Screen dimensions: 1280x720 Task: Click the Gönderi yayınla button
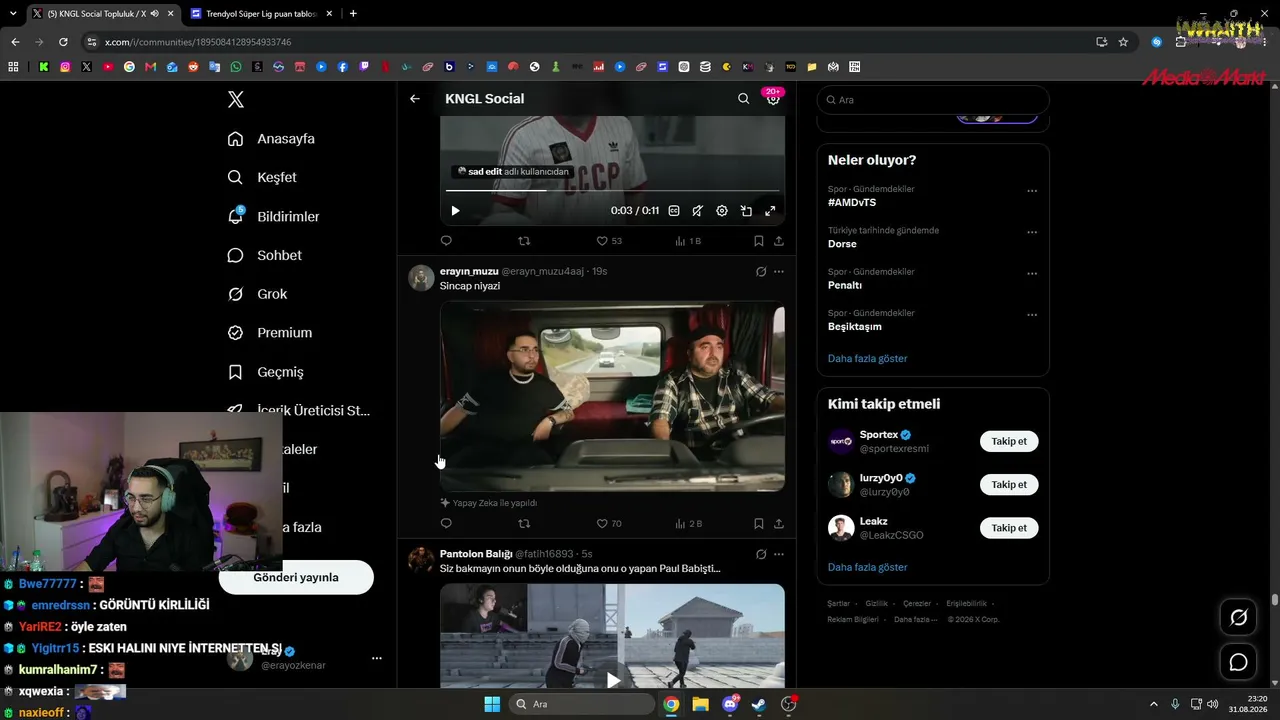(296, 577)
